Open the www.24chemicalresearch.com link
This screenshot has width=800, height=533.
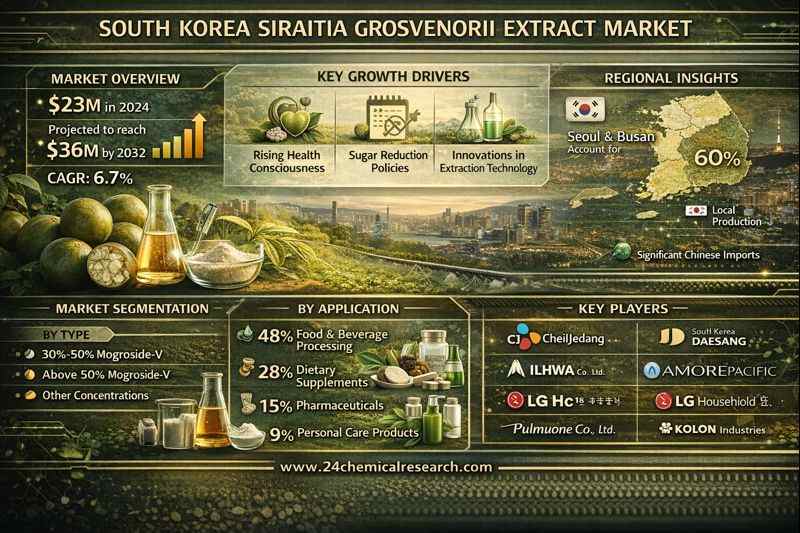(x=386, y=467)
